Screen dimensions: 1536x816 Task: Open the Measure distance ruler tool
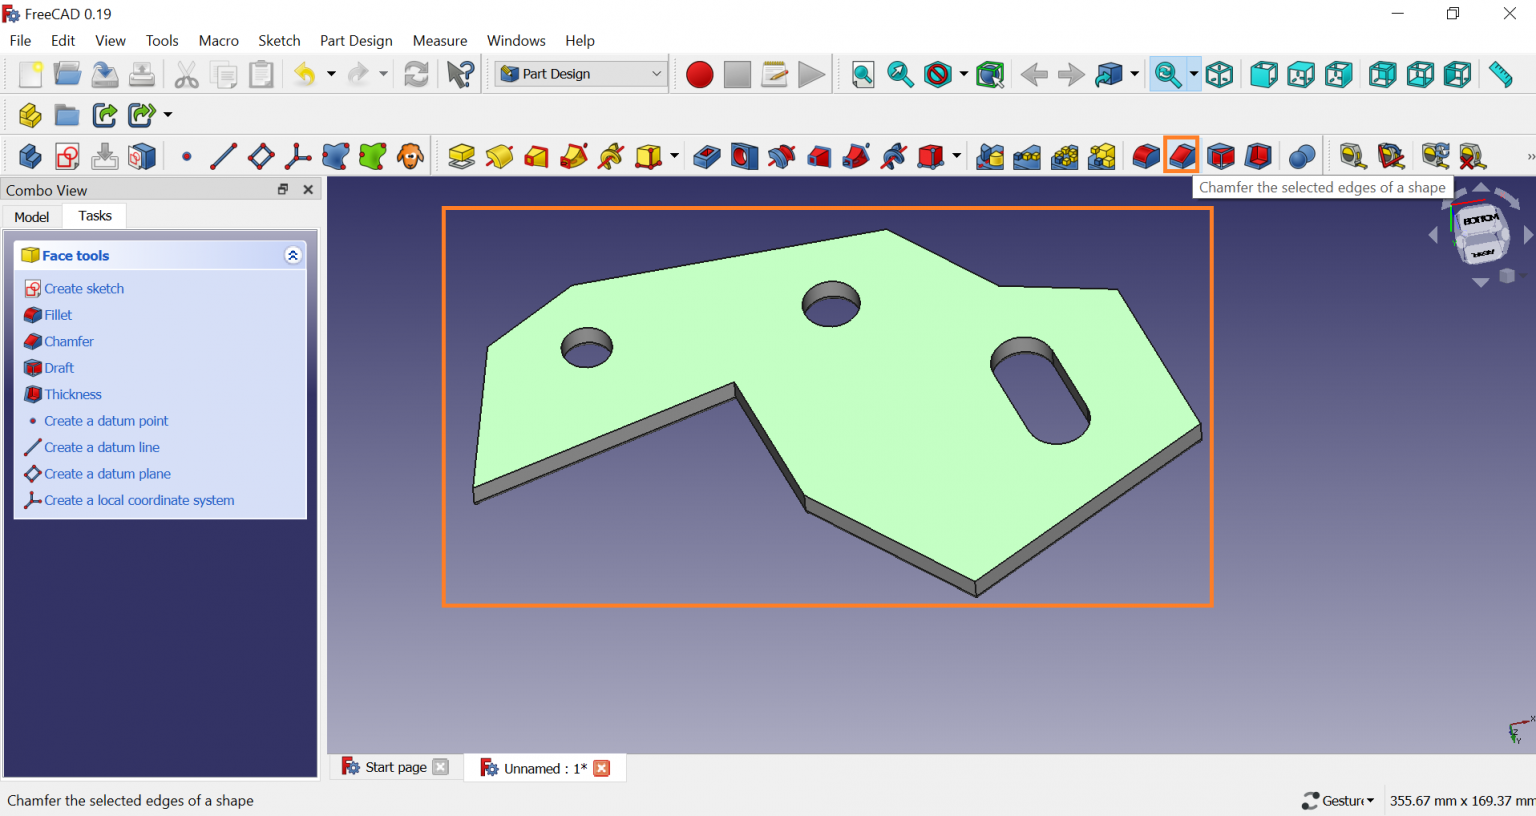1500,75
